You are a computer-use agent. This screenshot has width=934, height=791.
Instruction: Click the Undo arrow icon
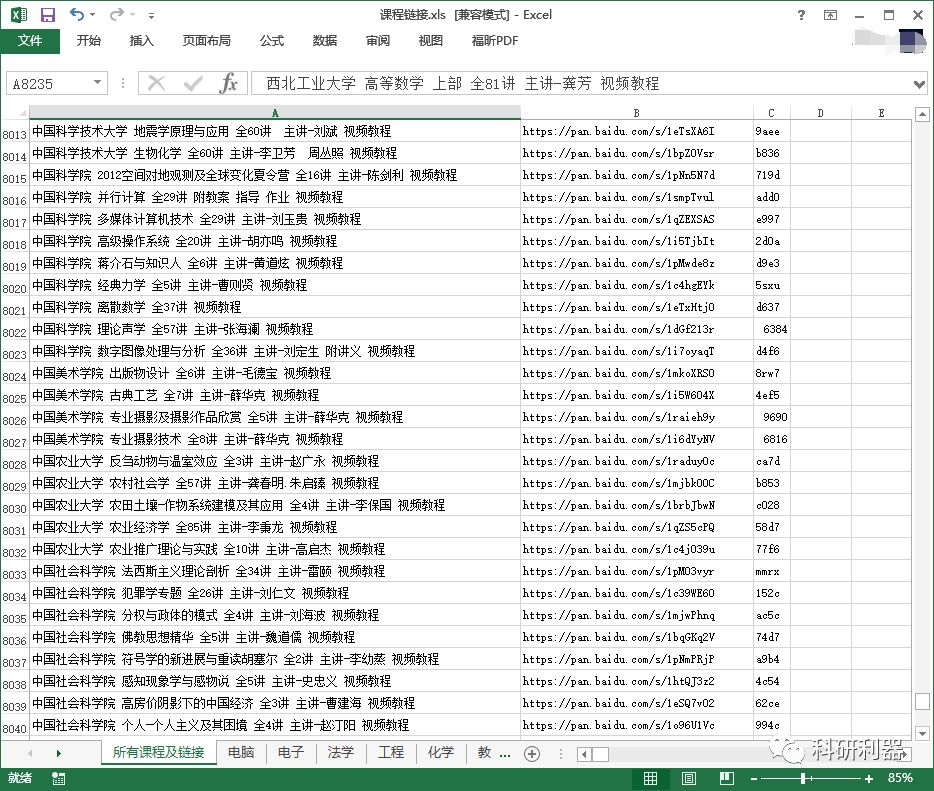click(x=76, y=14)
